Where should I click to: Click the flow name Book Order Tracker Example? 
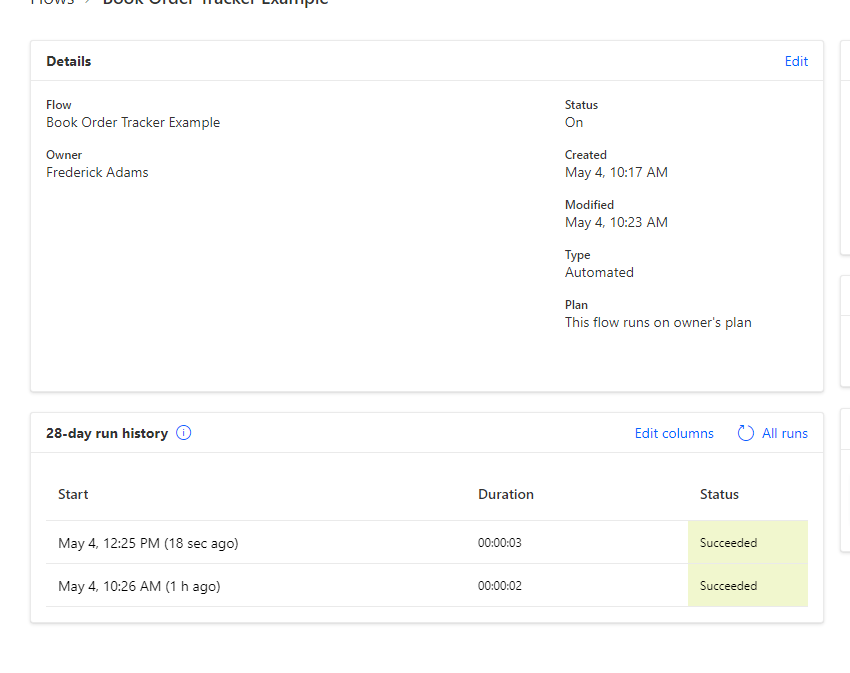[133, 123]
